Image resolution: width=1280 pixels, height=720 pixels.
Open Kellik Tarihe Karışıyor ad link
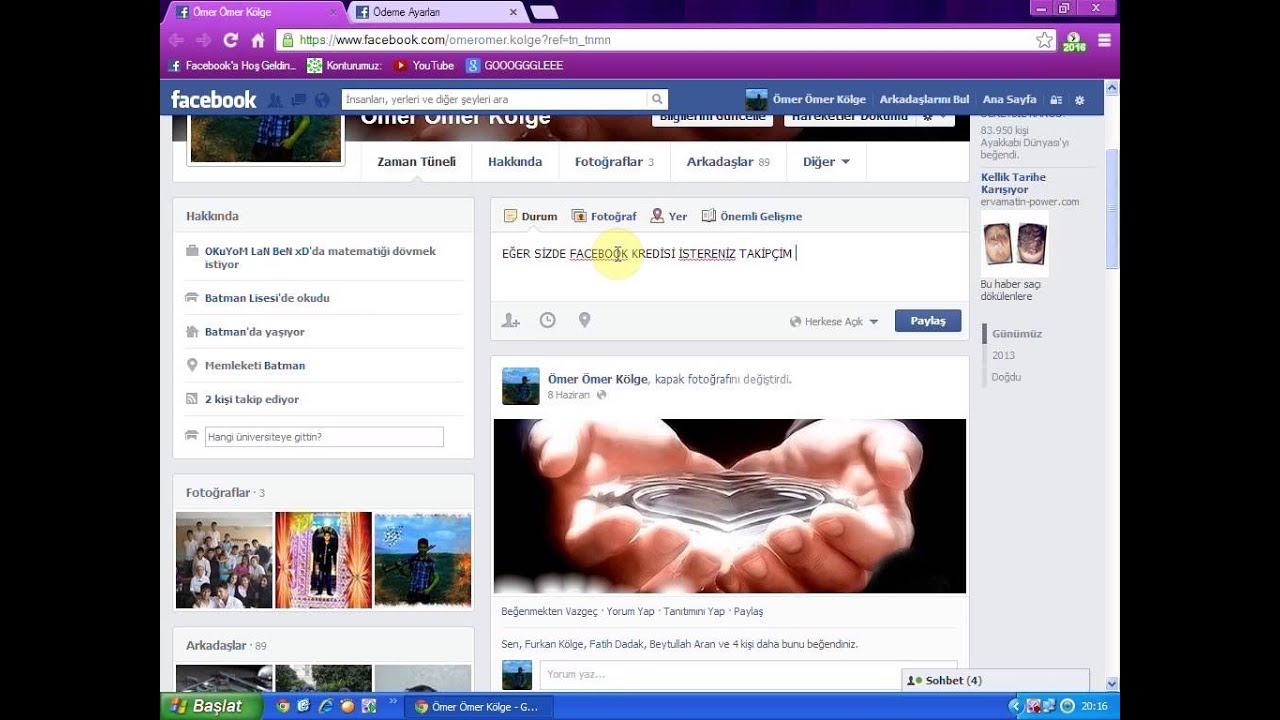click(1013, 183)
